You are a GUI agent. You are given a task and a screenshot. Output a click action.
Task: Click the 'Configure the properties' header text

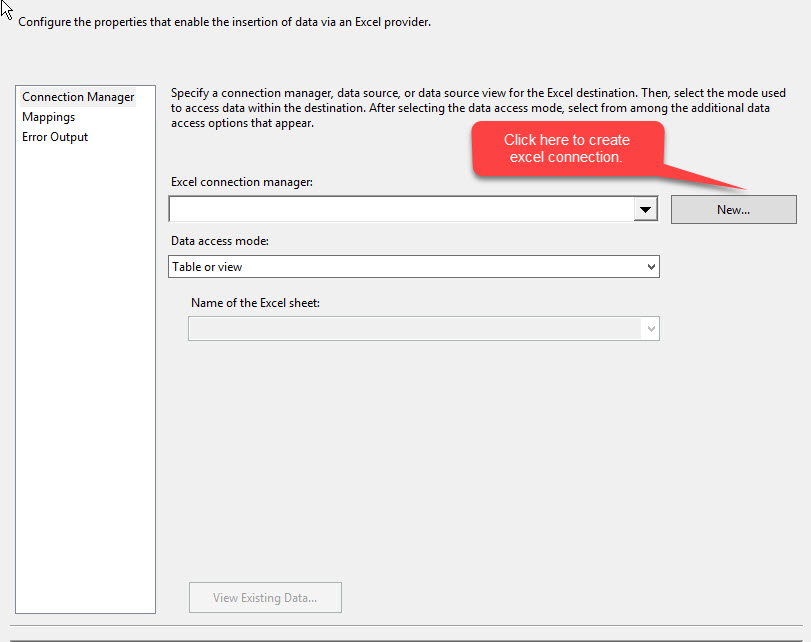(224, 22)
